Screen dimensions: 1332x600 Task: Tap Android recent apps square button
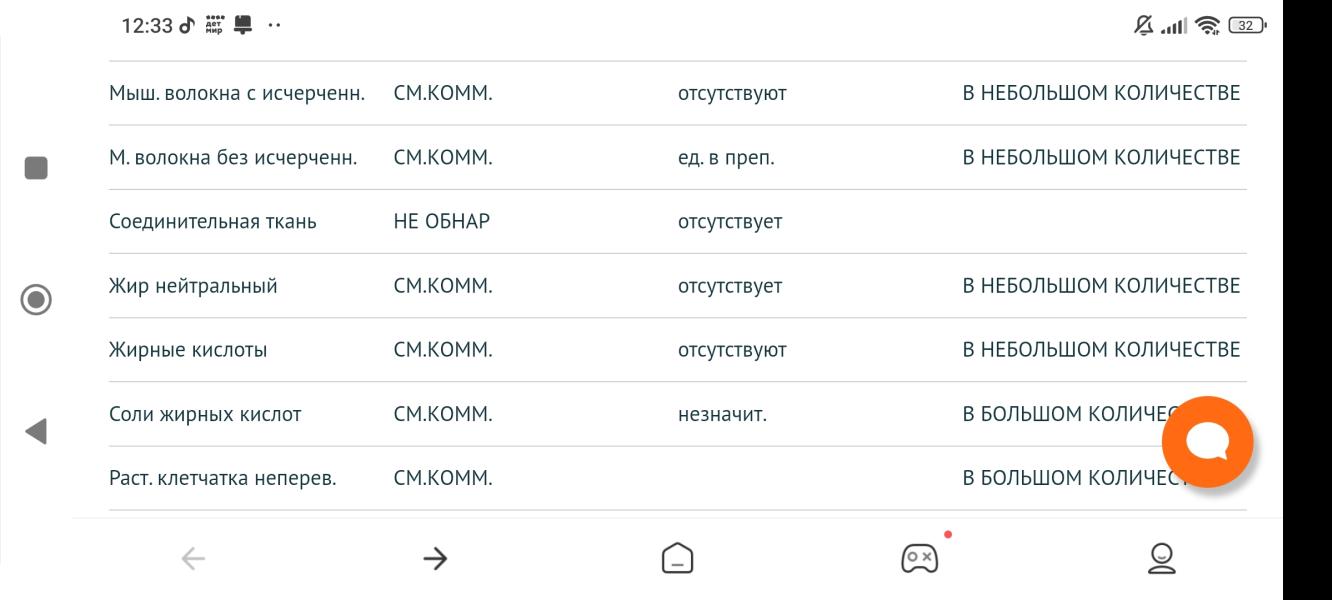point(36,167)
